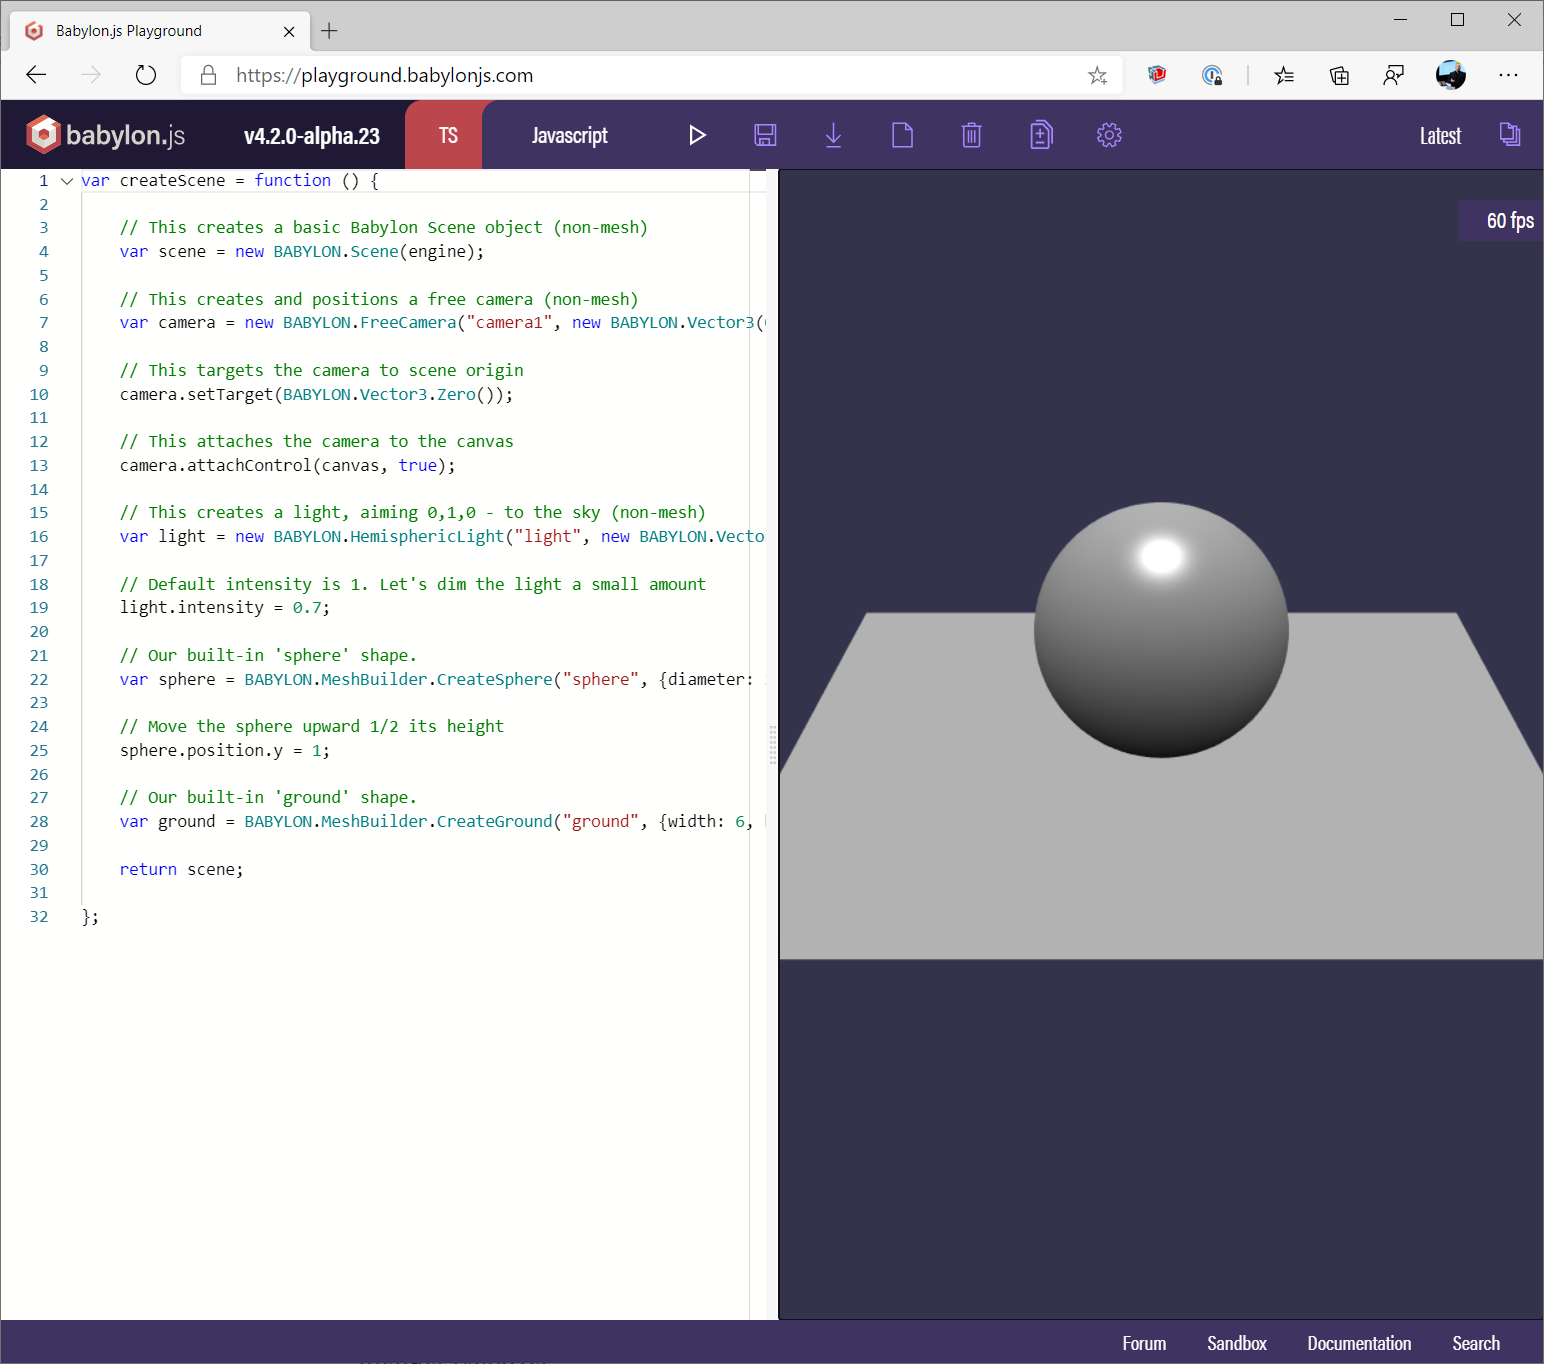Open browser Collections
The height and width of the screenshot is (1364, 1544).
click(x=1339, y=75)
